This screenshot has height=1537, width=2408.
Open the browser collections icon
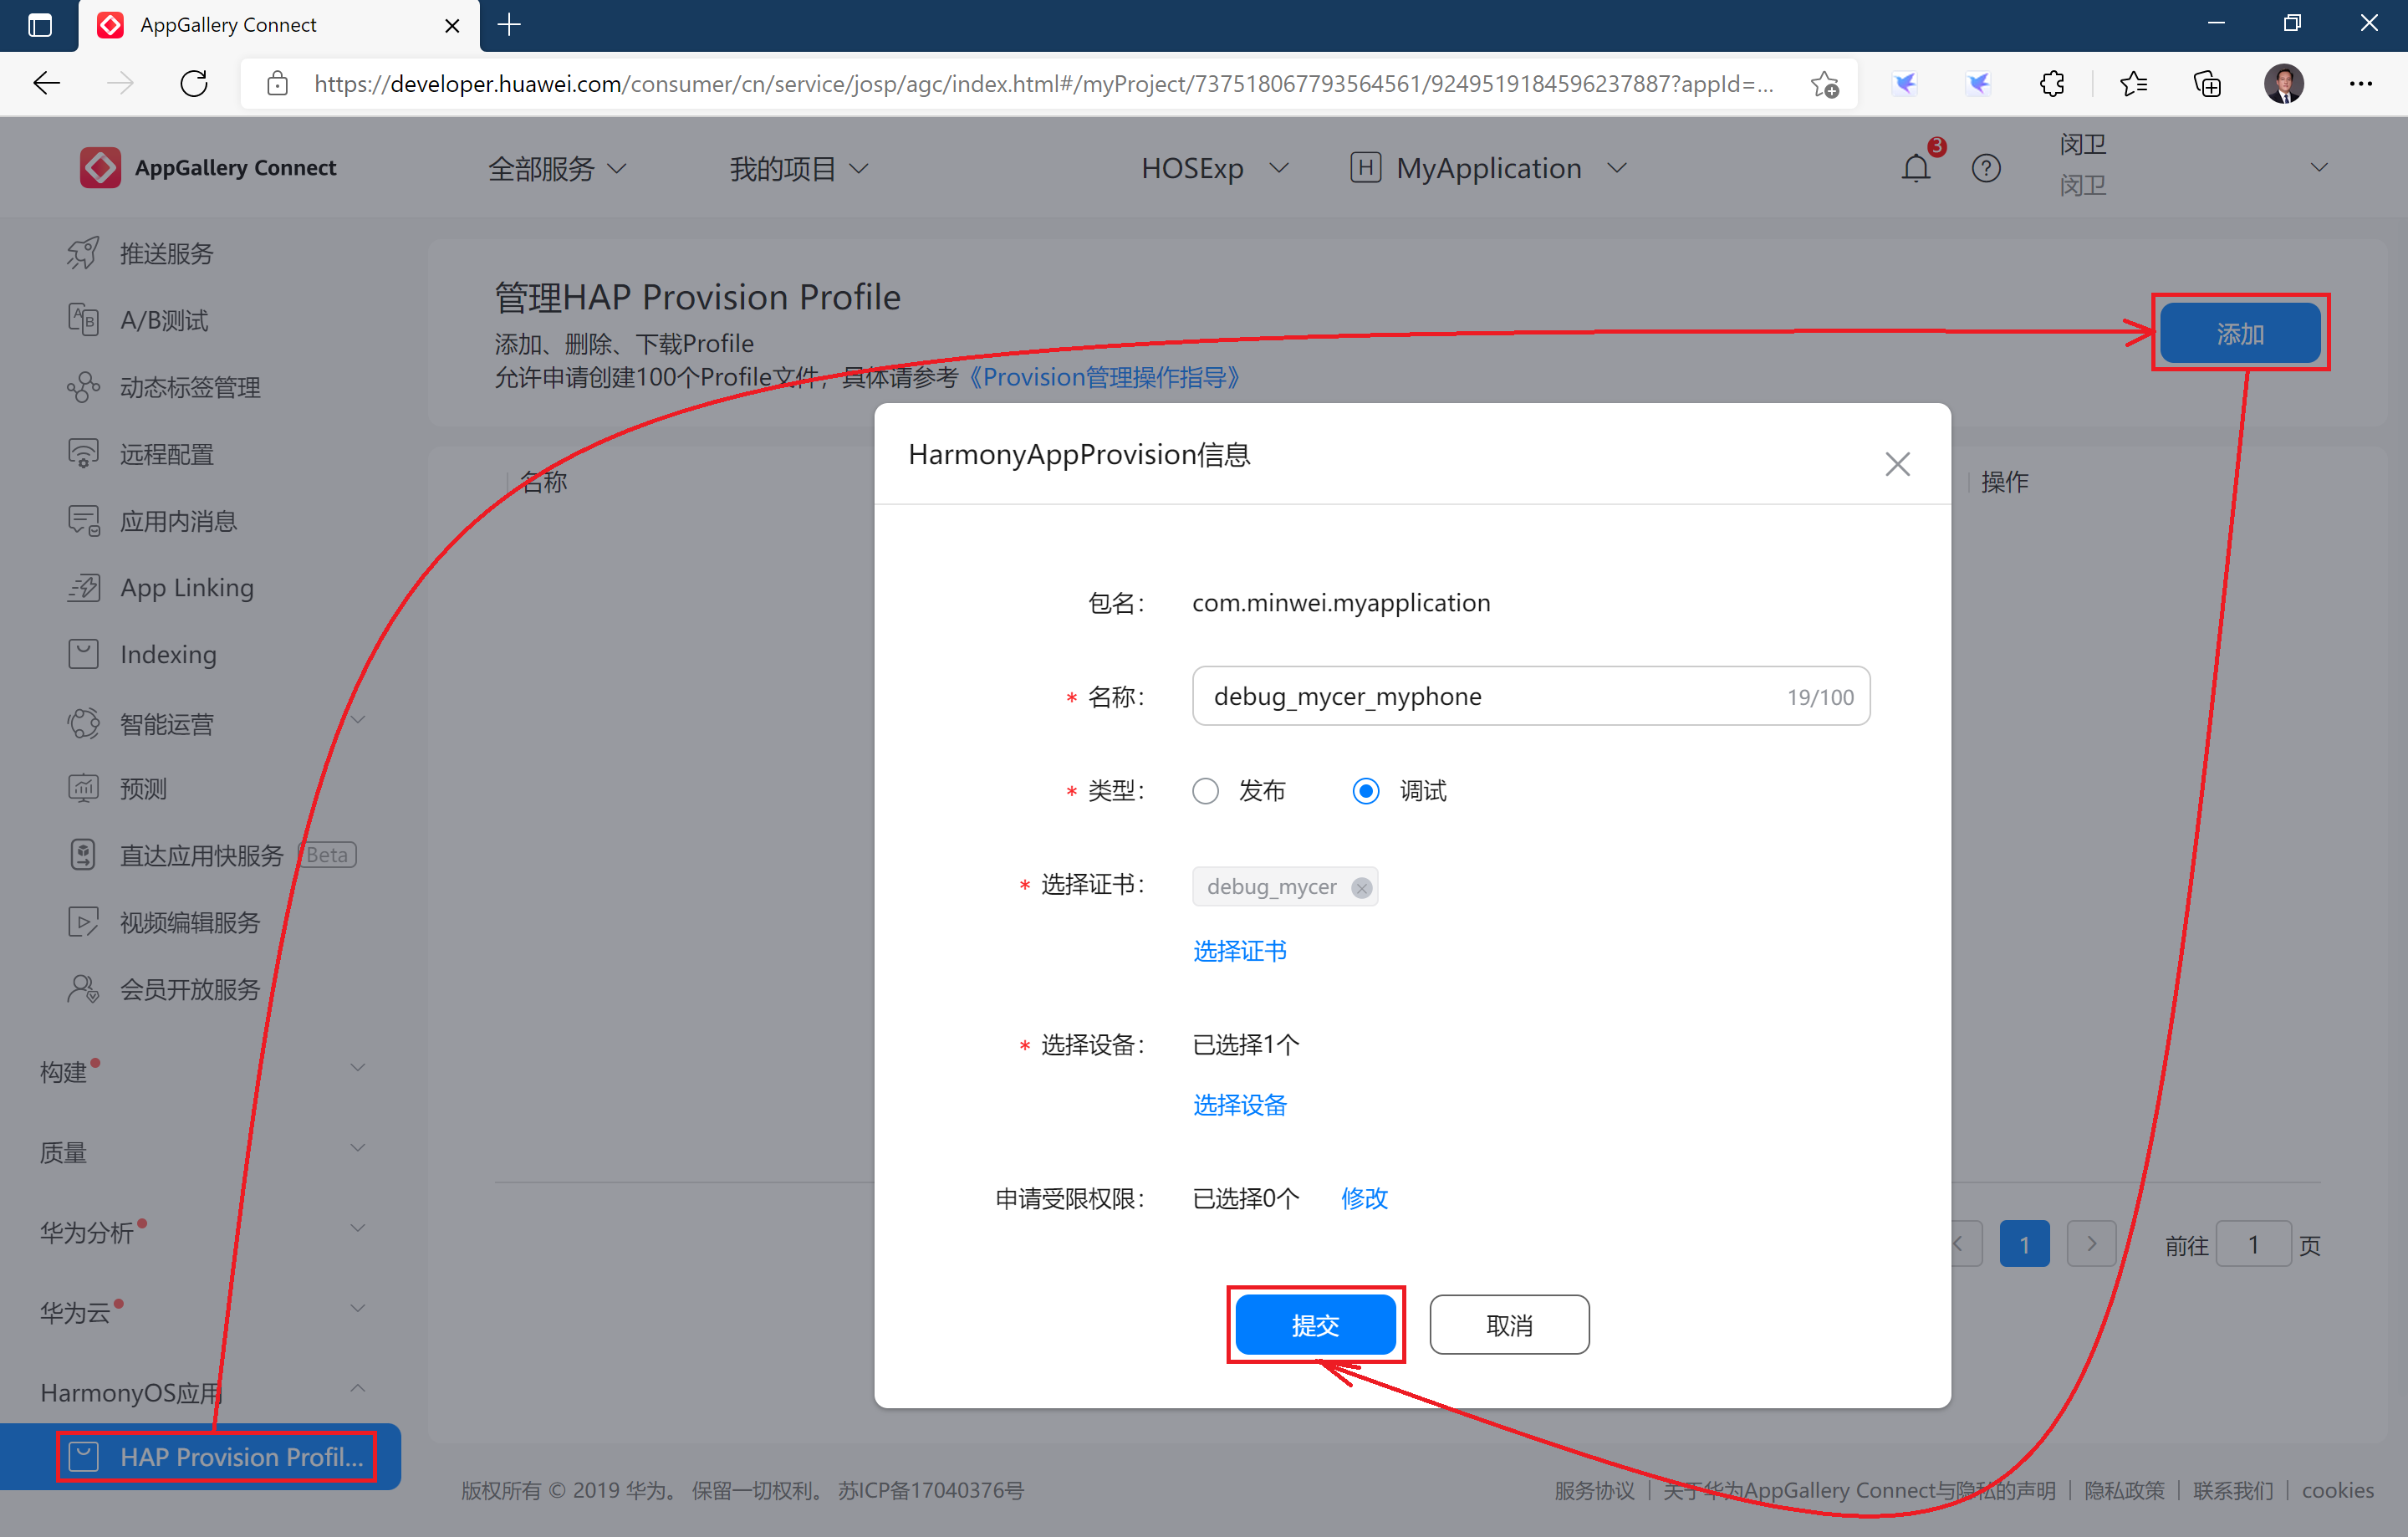(x=2207, y=84)
